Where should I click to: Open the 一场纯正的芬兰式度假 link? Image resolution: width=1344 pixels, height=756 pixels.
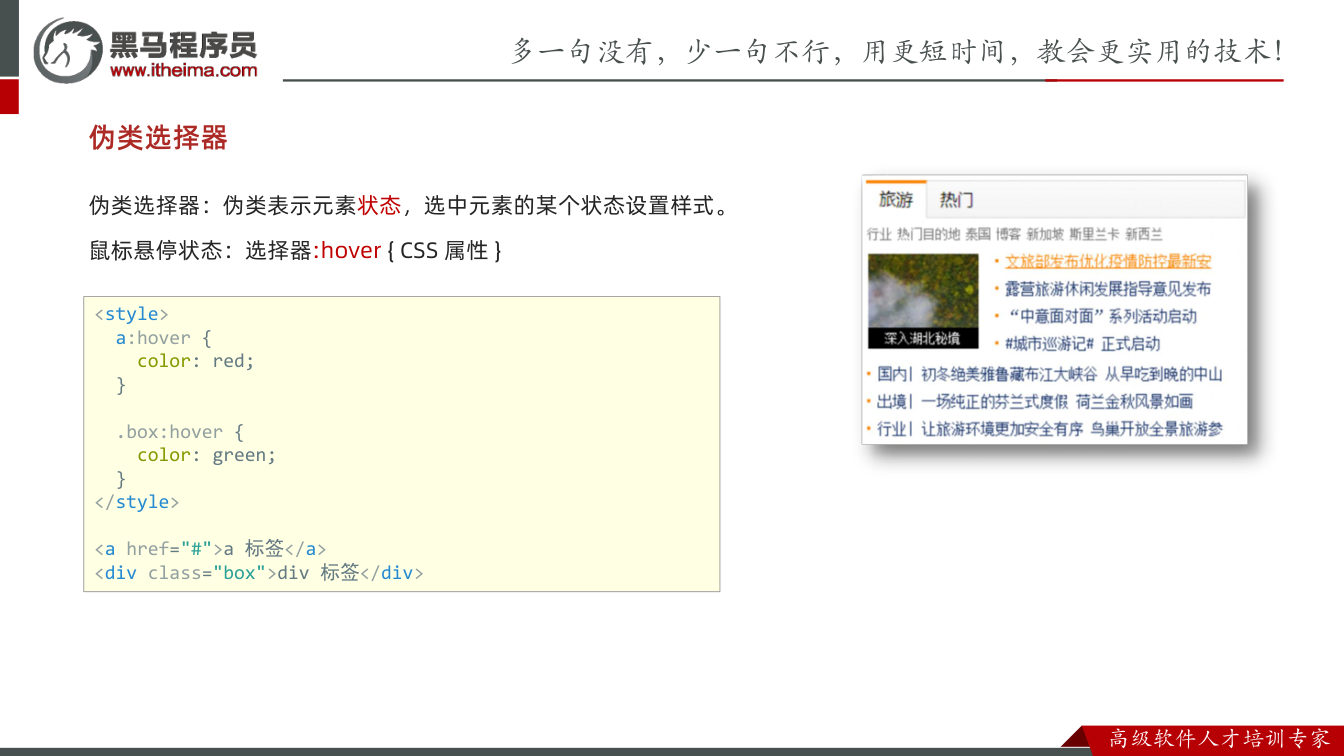click(x=995, y=401)
